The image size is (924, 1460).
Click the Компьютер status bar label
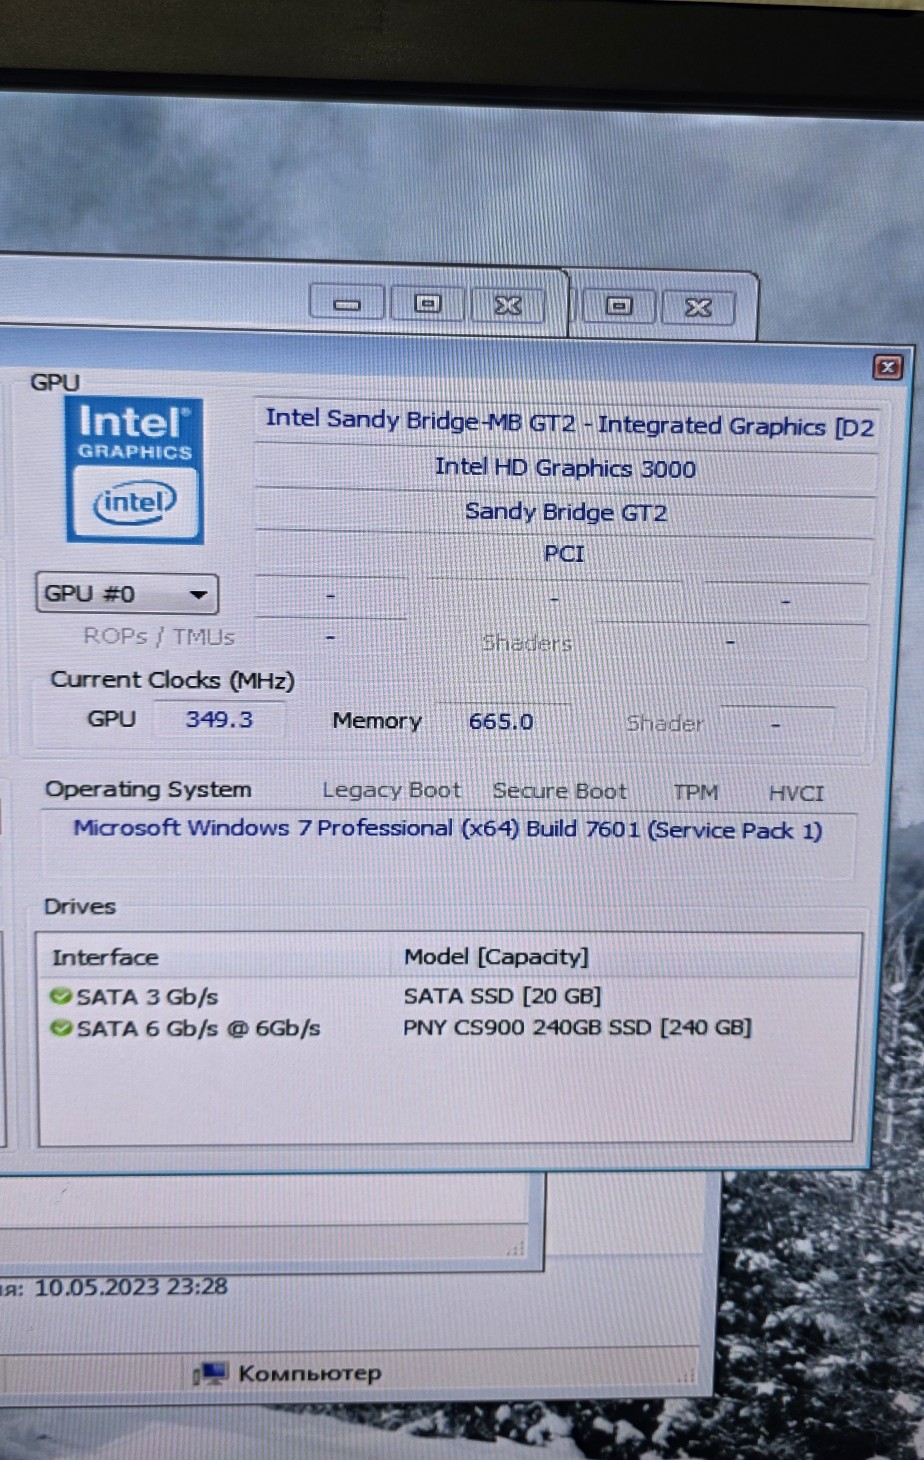click(309, 1373)
